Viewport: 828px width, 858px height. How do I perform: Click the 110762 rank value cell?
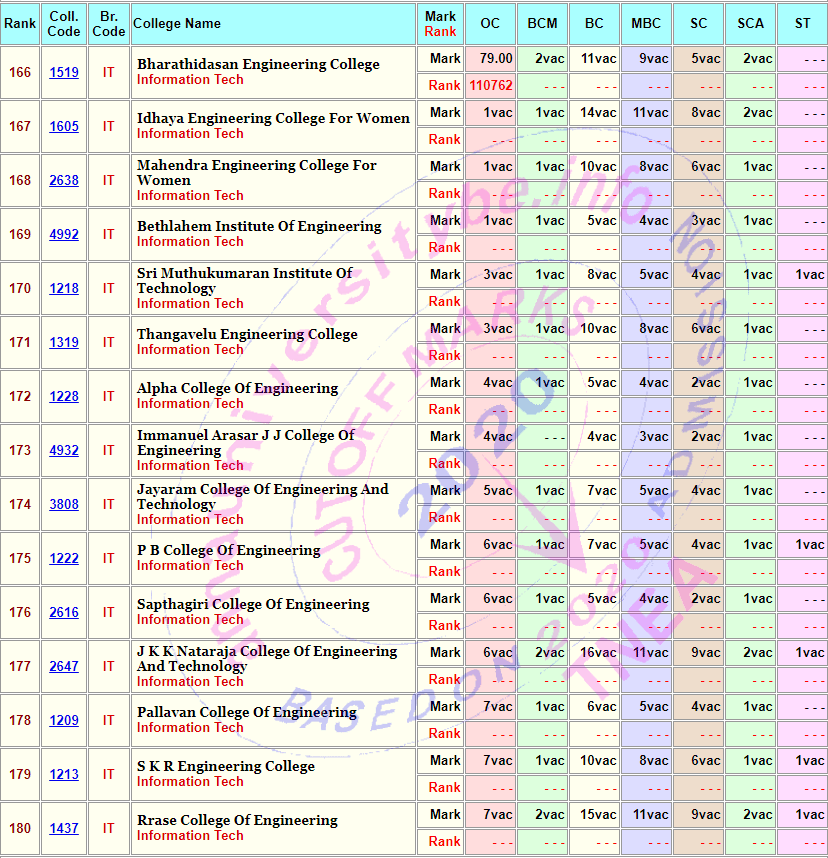pyautogui.click(x=490, y=85)
